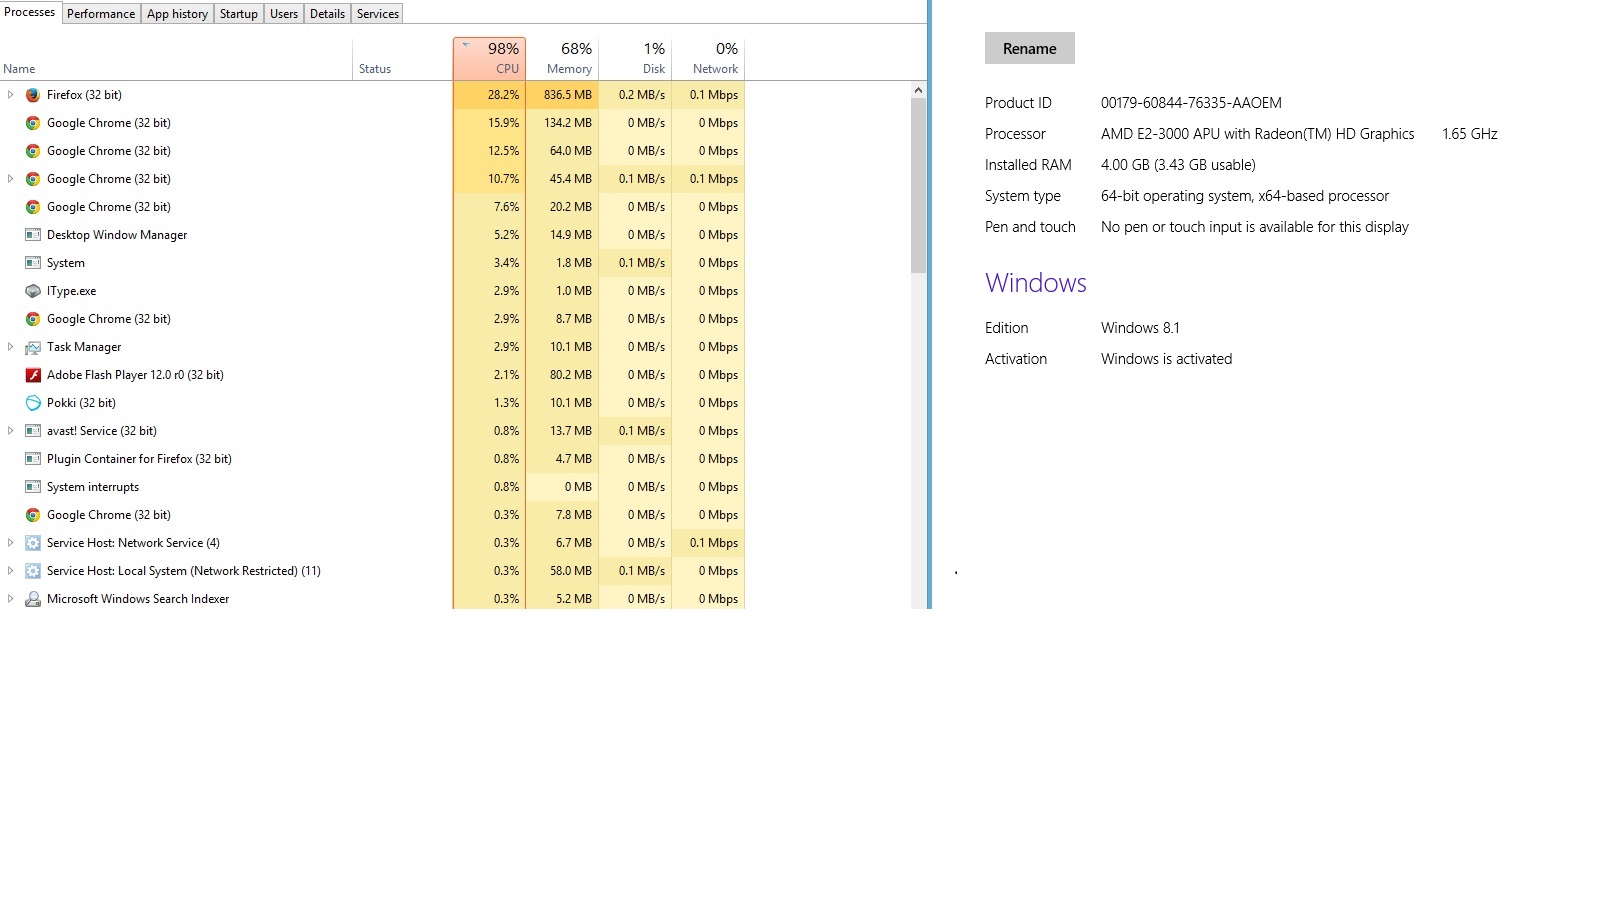This screenshot has height=900, width=1600.
Task: Click the Desktop Window Manager icon
Action: tap(33, 235)
